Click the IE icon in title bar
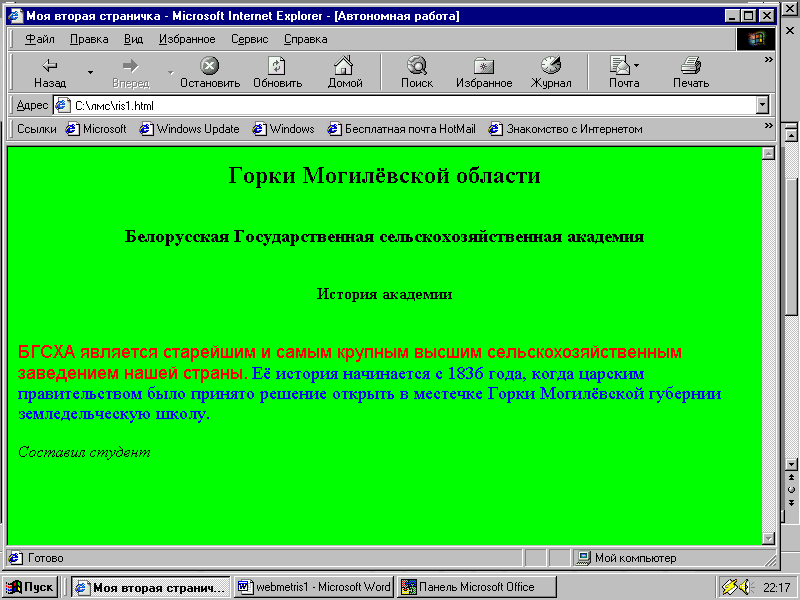 click(x=15, y=16)
